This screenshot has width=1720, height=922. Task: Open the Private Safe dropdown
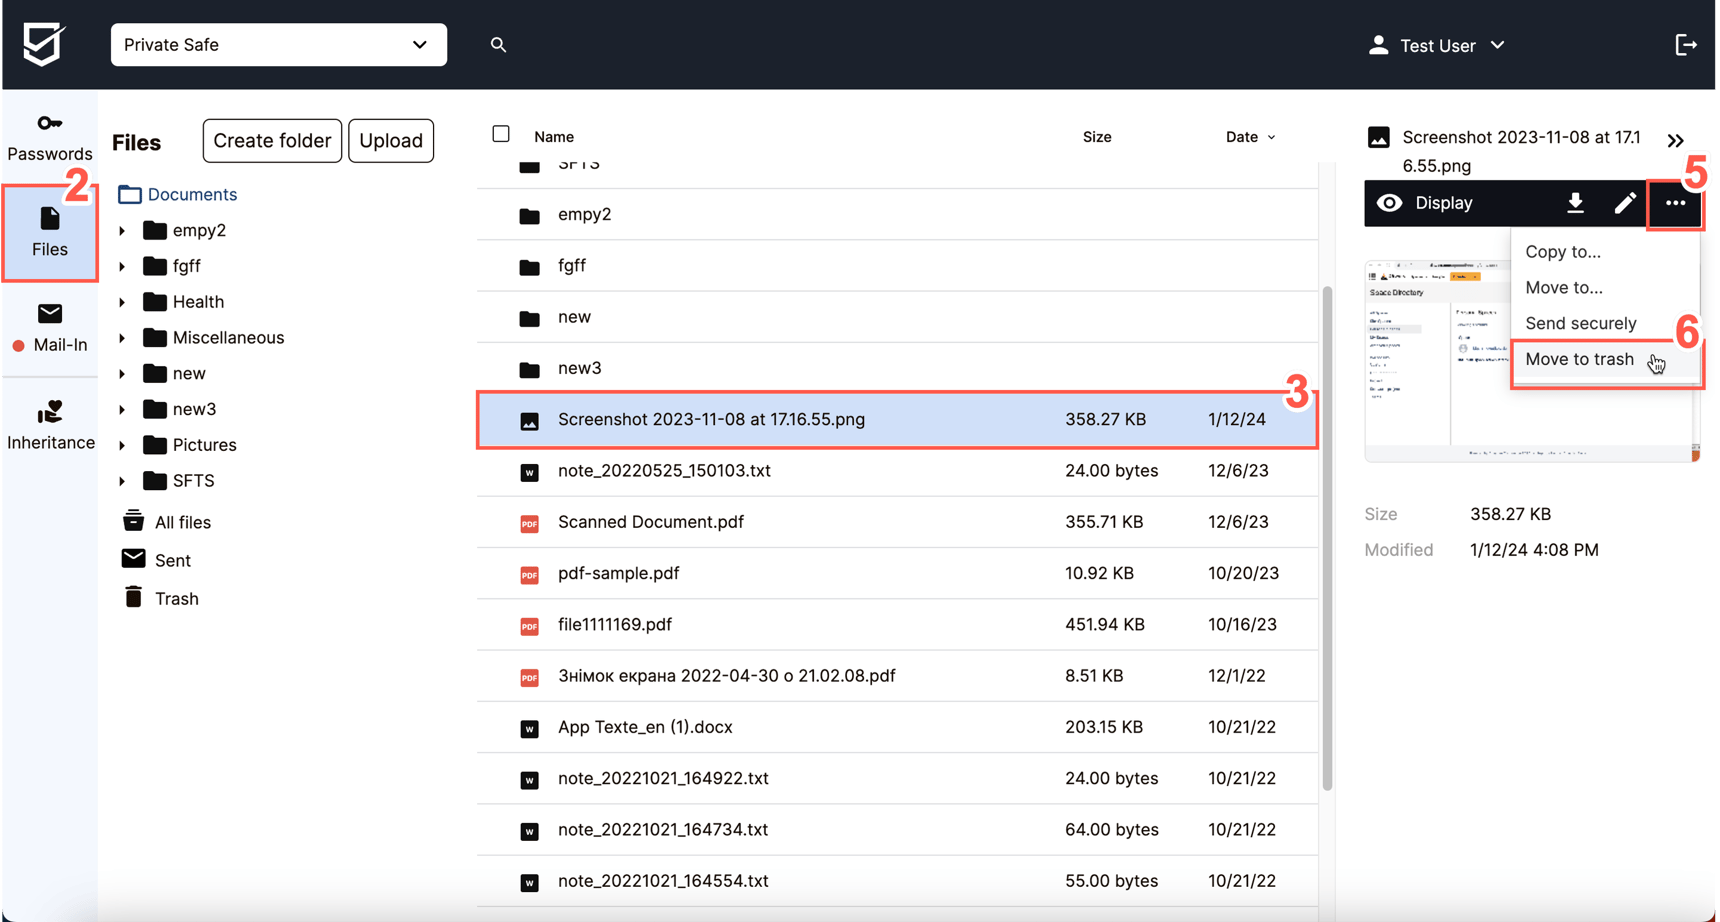[278, 44]
